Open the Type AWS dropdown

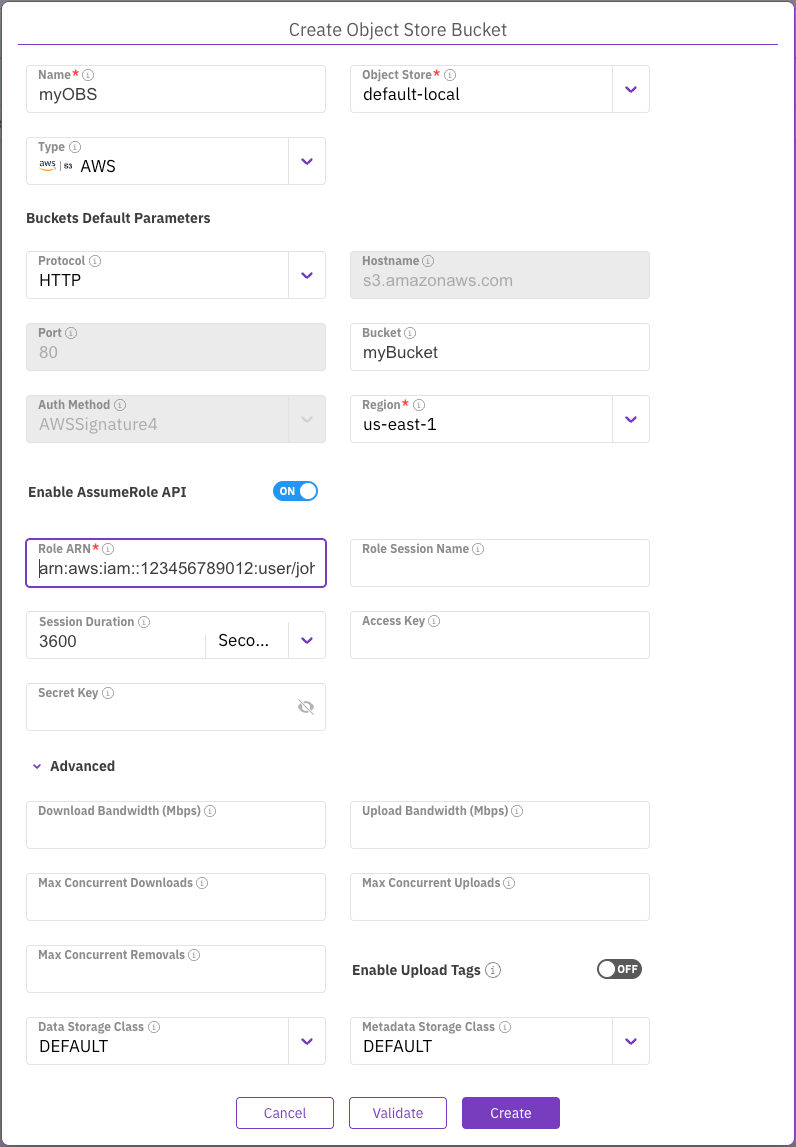click(x=307, y=161)
